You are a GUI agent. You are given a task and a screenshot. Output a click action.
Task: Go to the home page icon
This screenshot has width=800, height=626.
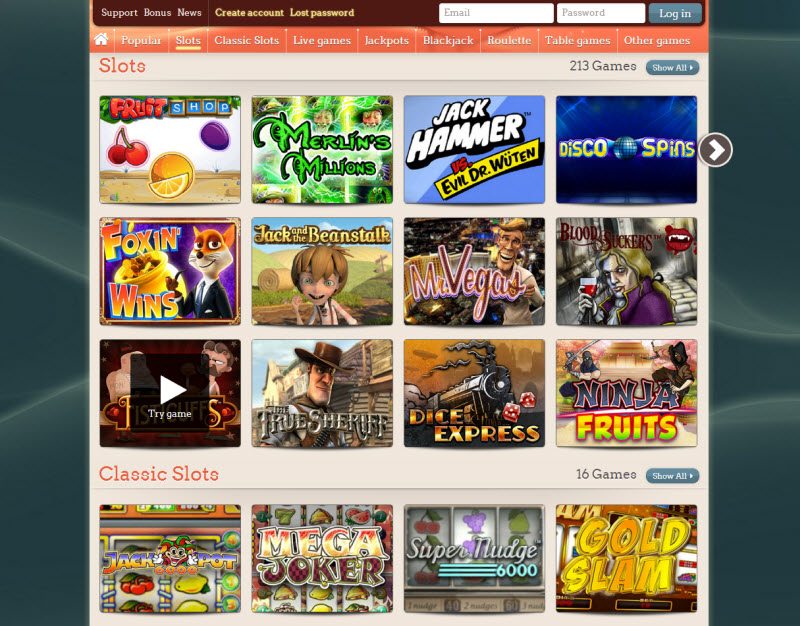point(101,40)
